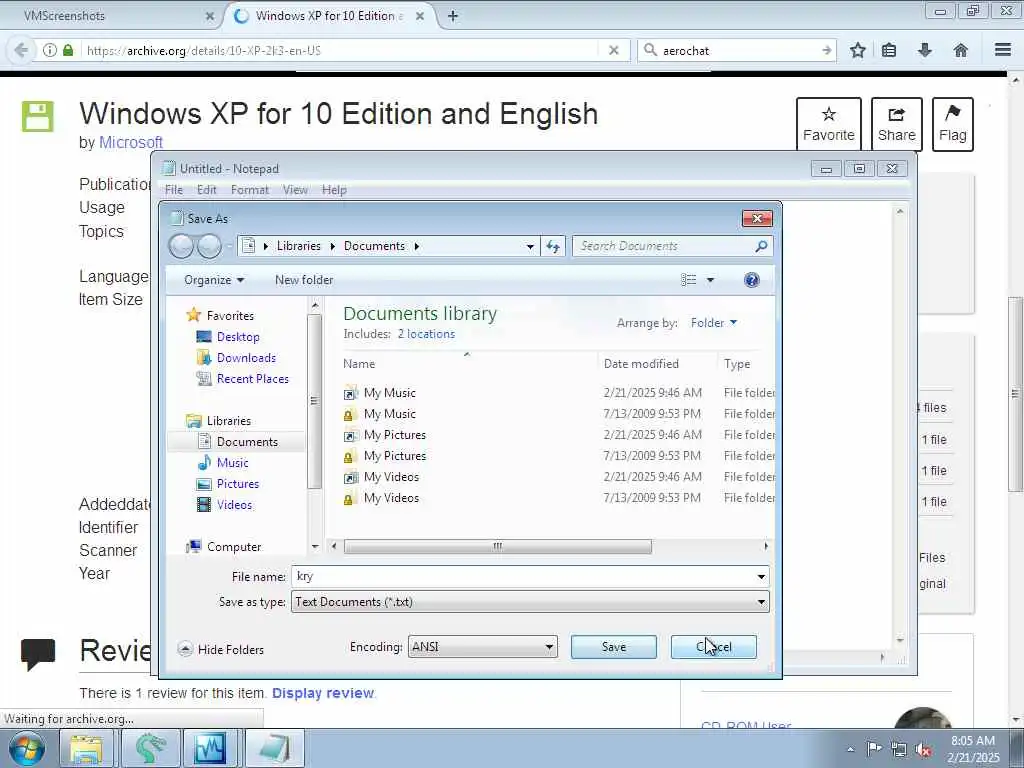Switch to the VMScreenshots browser tab
This screenshot has height=768, width=1024.
pos(110,16)
